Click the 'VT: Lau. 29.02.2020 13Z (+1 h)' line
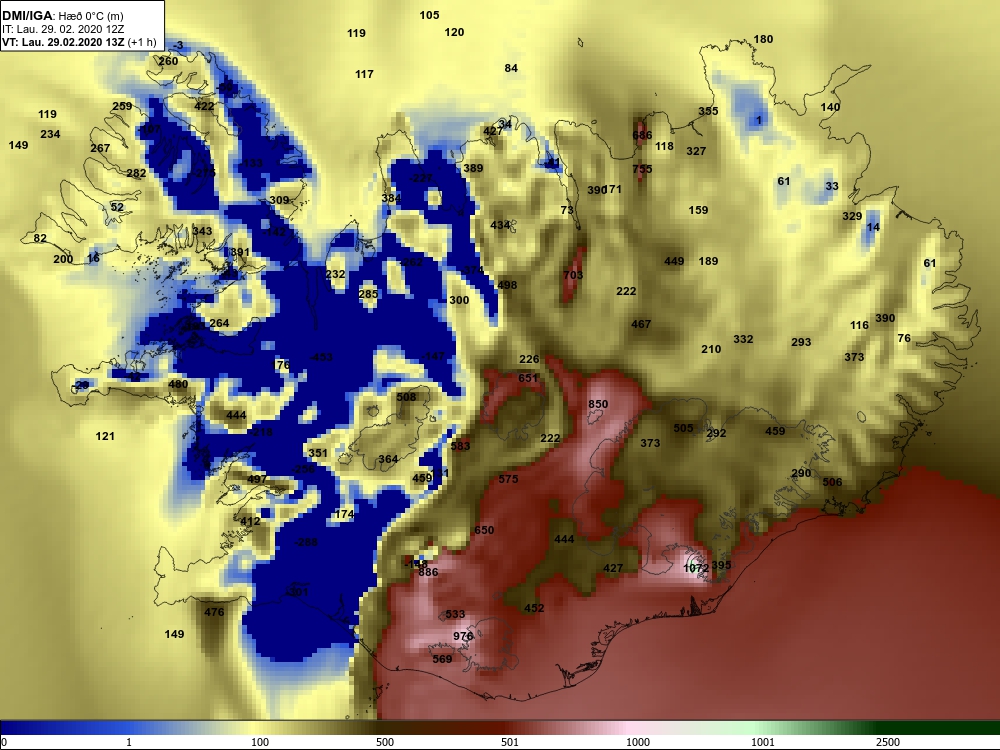 pos(79,42)
